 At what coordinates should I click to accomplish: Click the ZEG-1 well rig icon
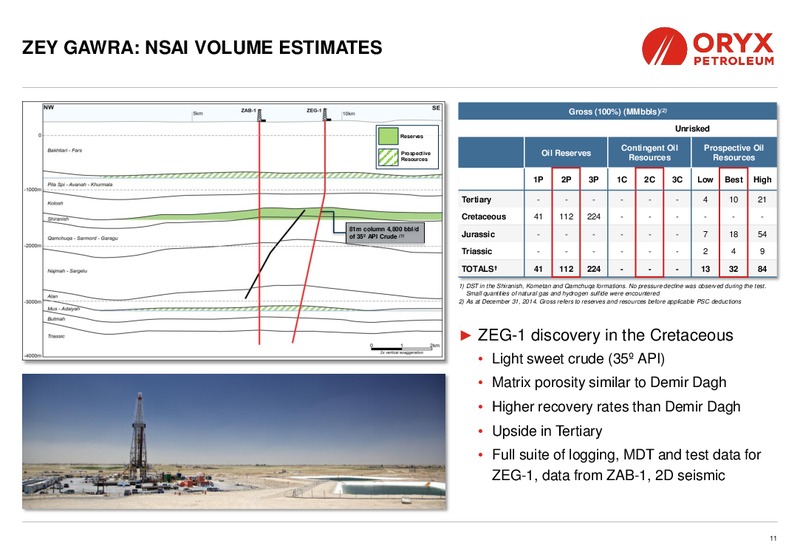(326, 115)
